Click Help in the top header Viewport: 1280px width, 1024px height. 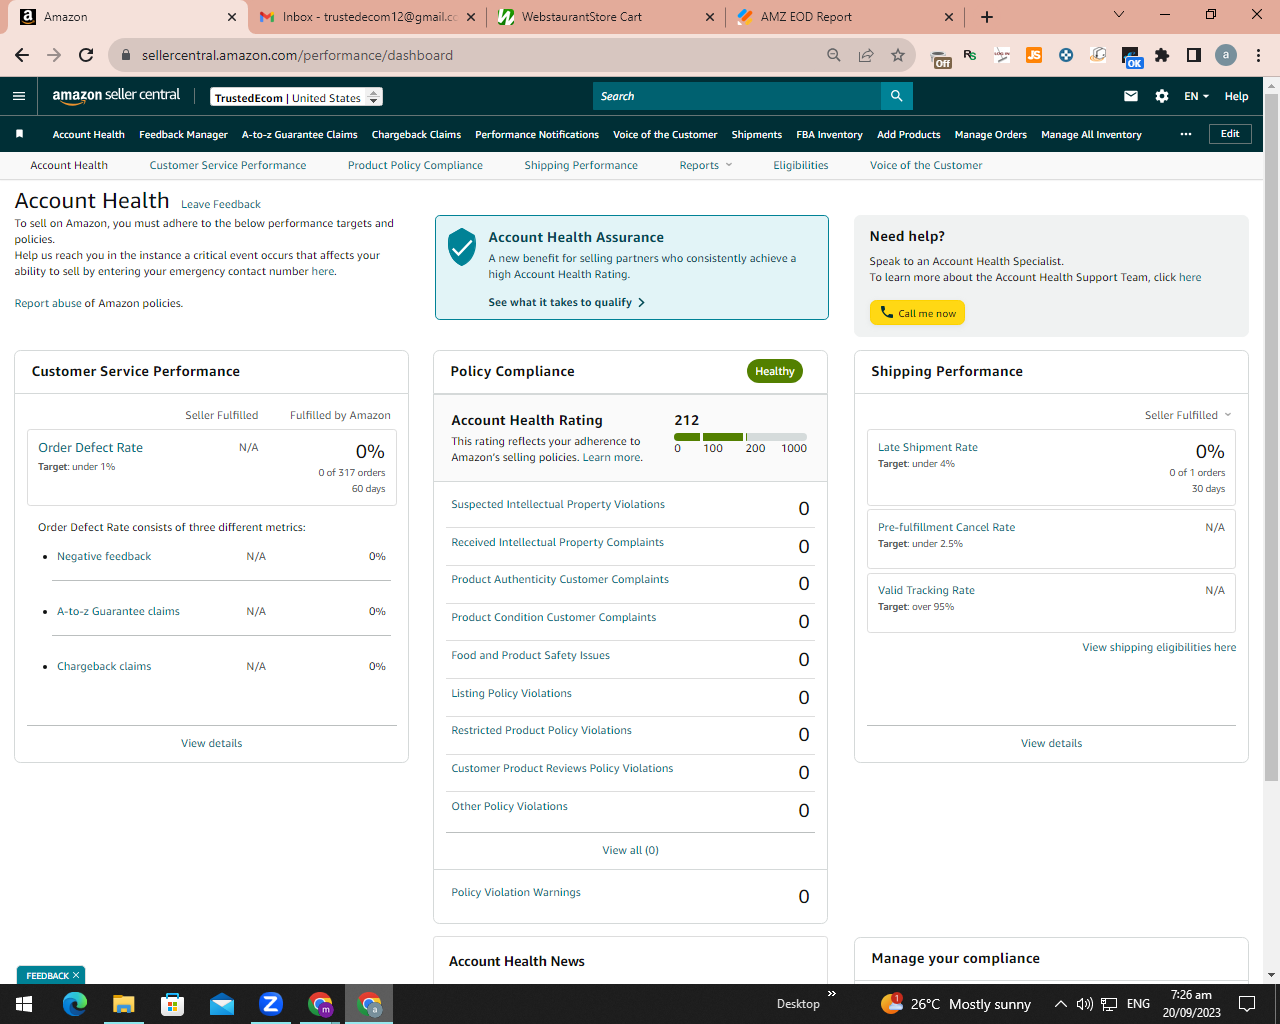coord(1236,96)
